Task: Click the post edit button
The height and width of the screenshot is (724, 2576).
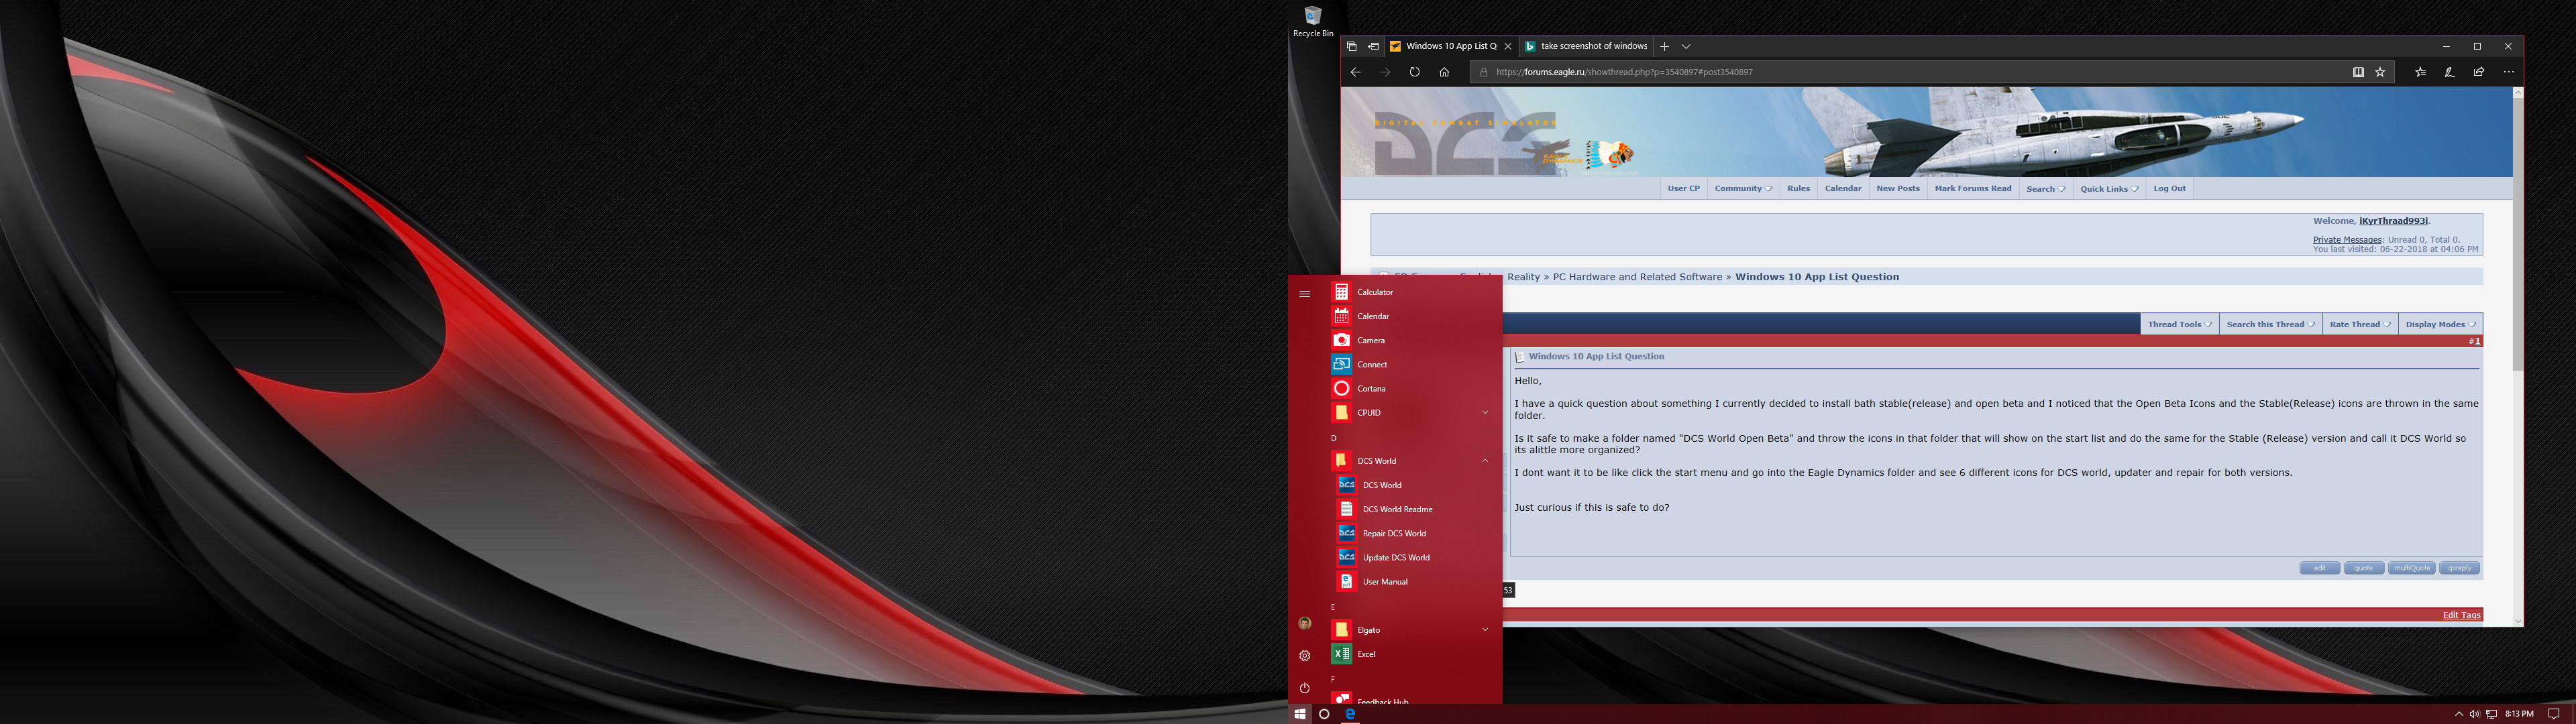Action: click(2319, 568)
